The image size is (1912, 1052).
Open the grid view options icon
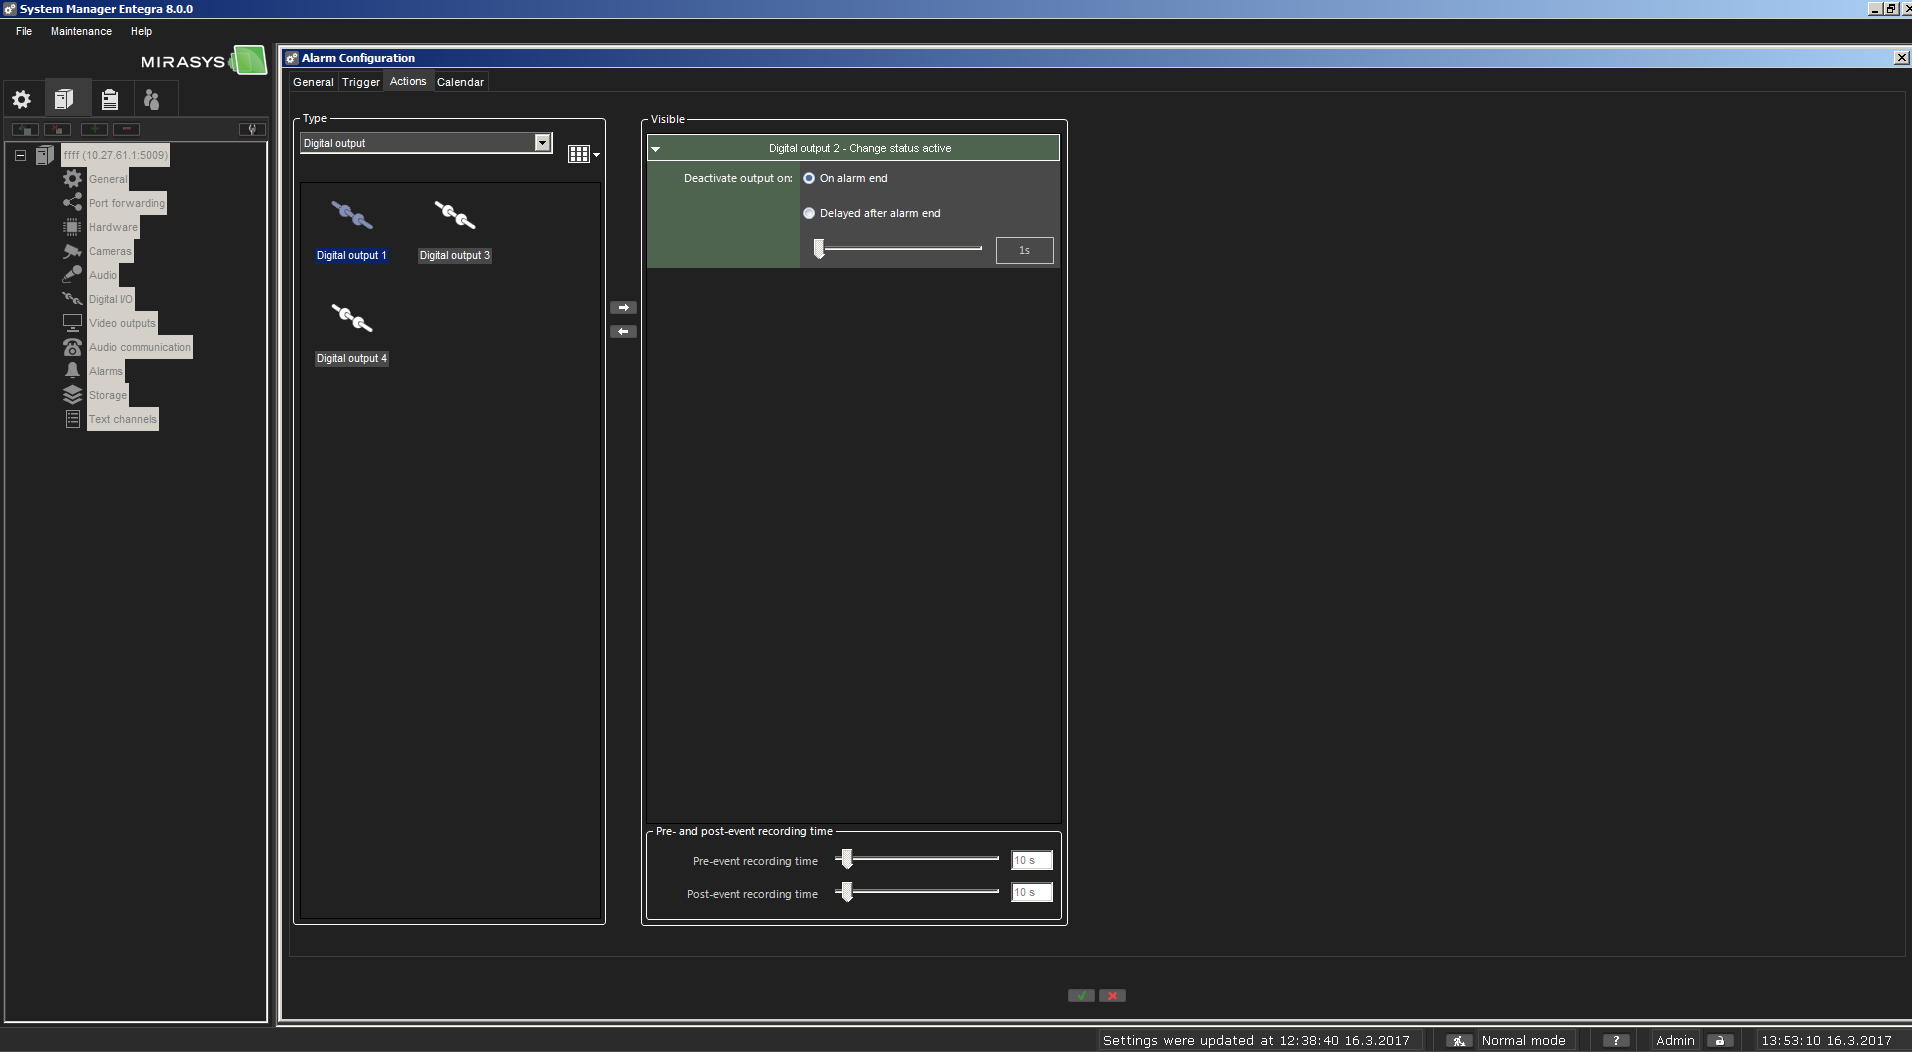(582, 154)
